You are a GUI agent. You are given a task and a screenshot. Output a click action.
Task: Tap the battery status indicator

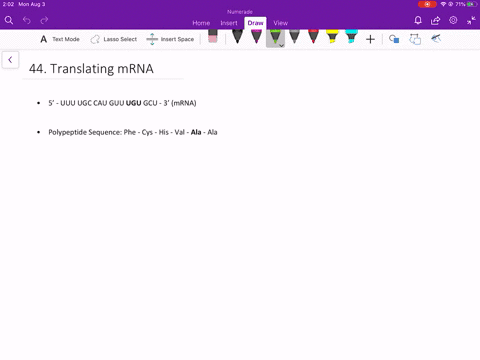tap(472, 4)
